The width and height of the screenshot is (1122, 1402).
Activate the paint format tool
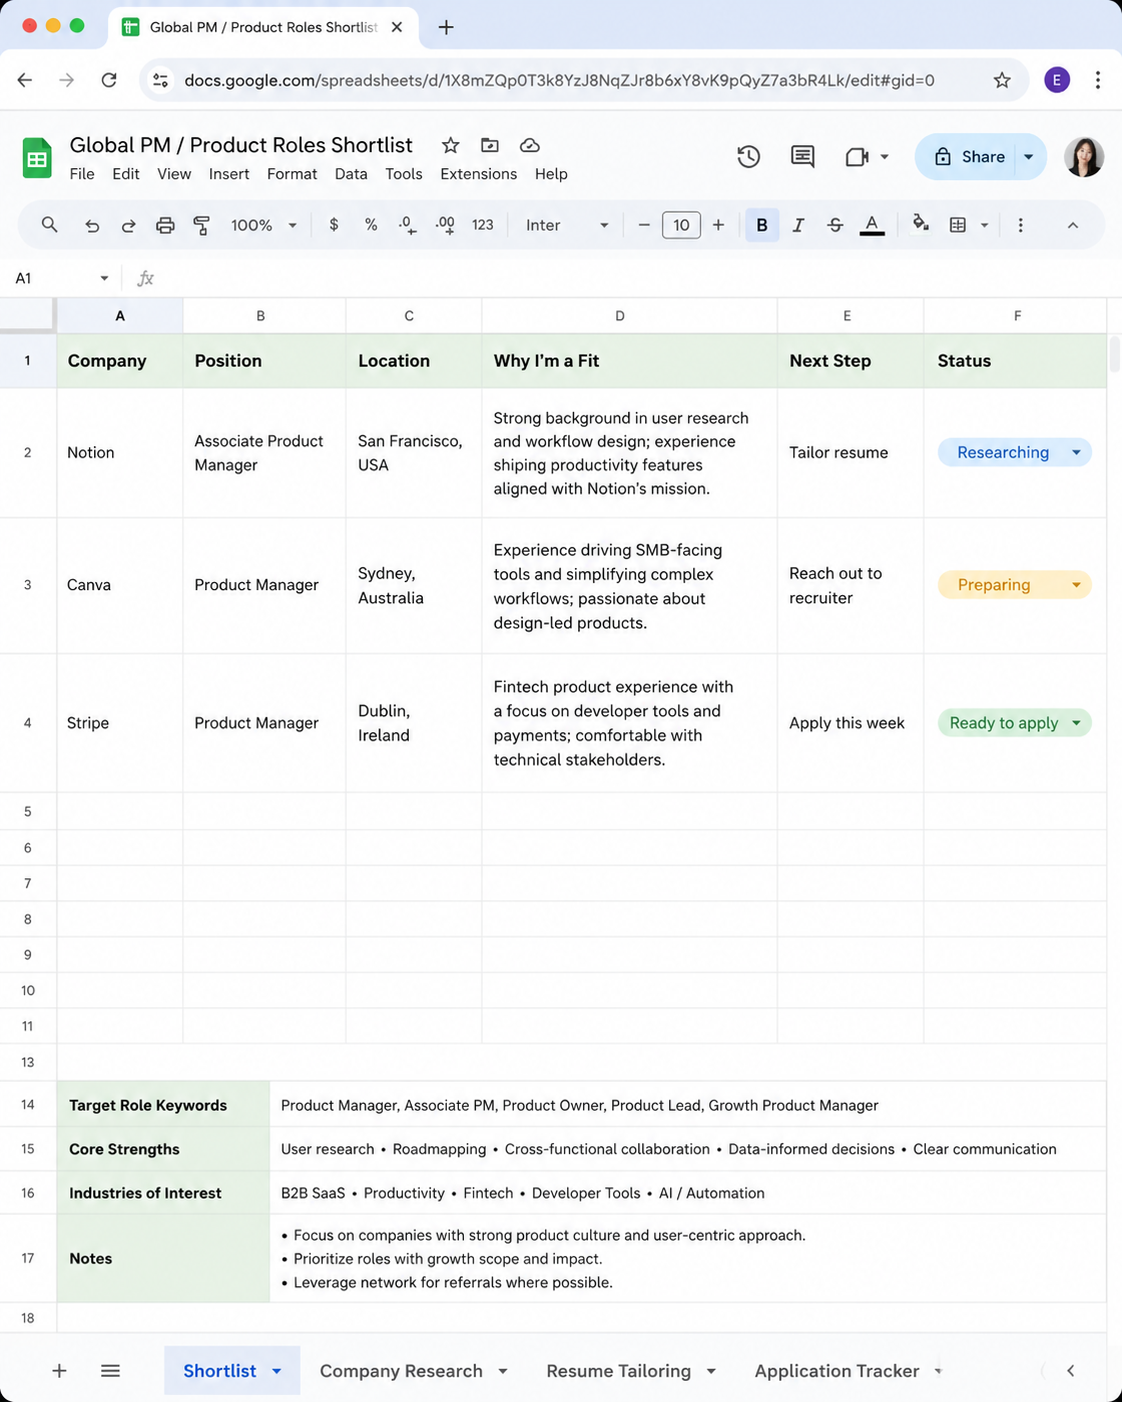pos(202,225)
